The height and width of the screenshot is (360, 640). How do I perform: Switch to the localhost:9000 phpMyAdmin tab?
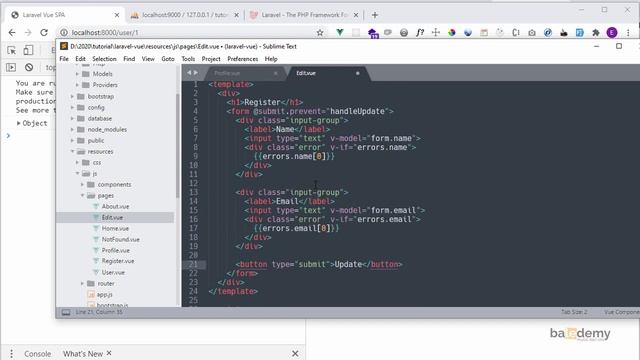tap(185, 15)
